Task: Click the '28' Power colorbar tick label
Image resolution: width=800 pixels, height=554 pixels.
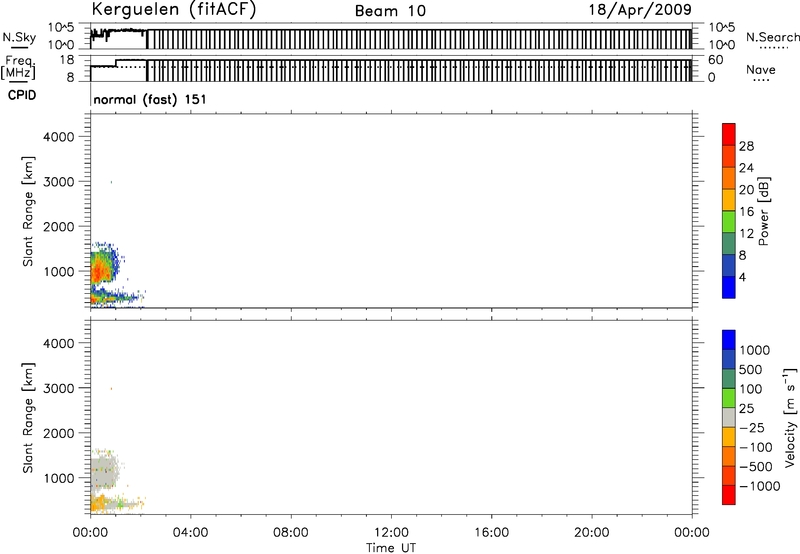Action: coord(746,146)
